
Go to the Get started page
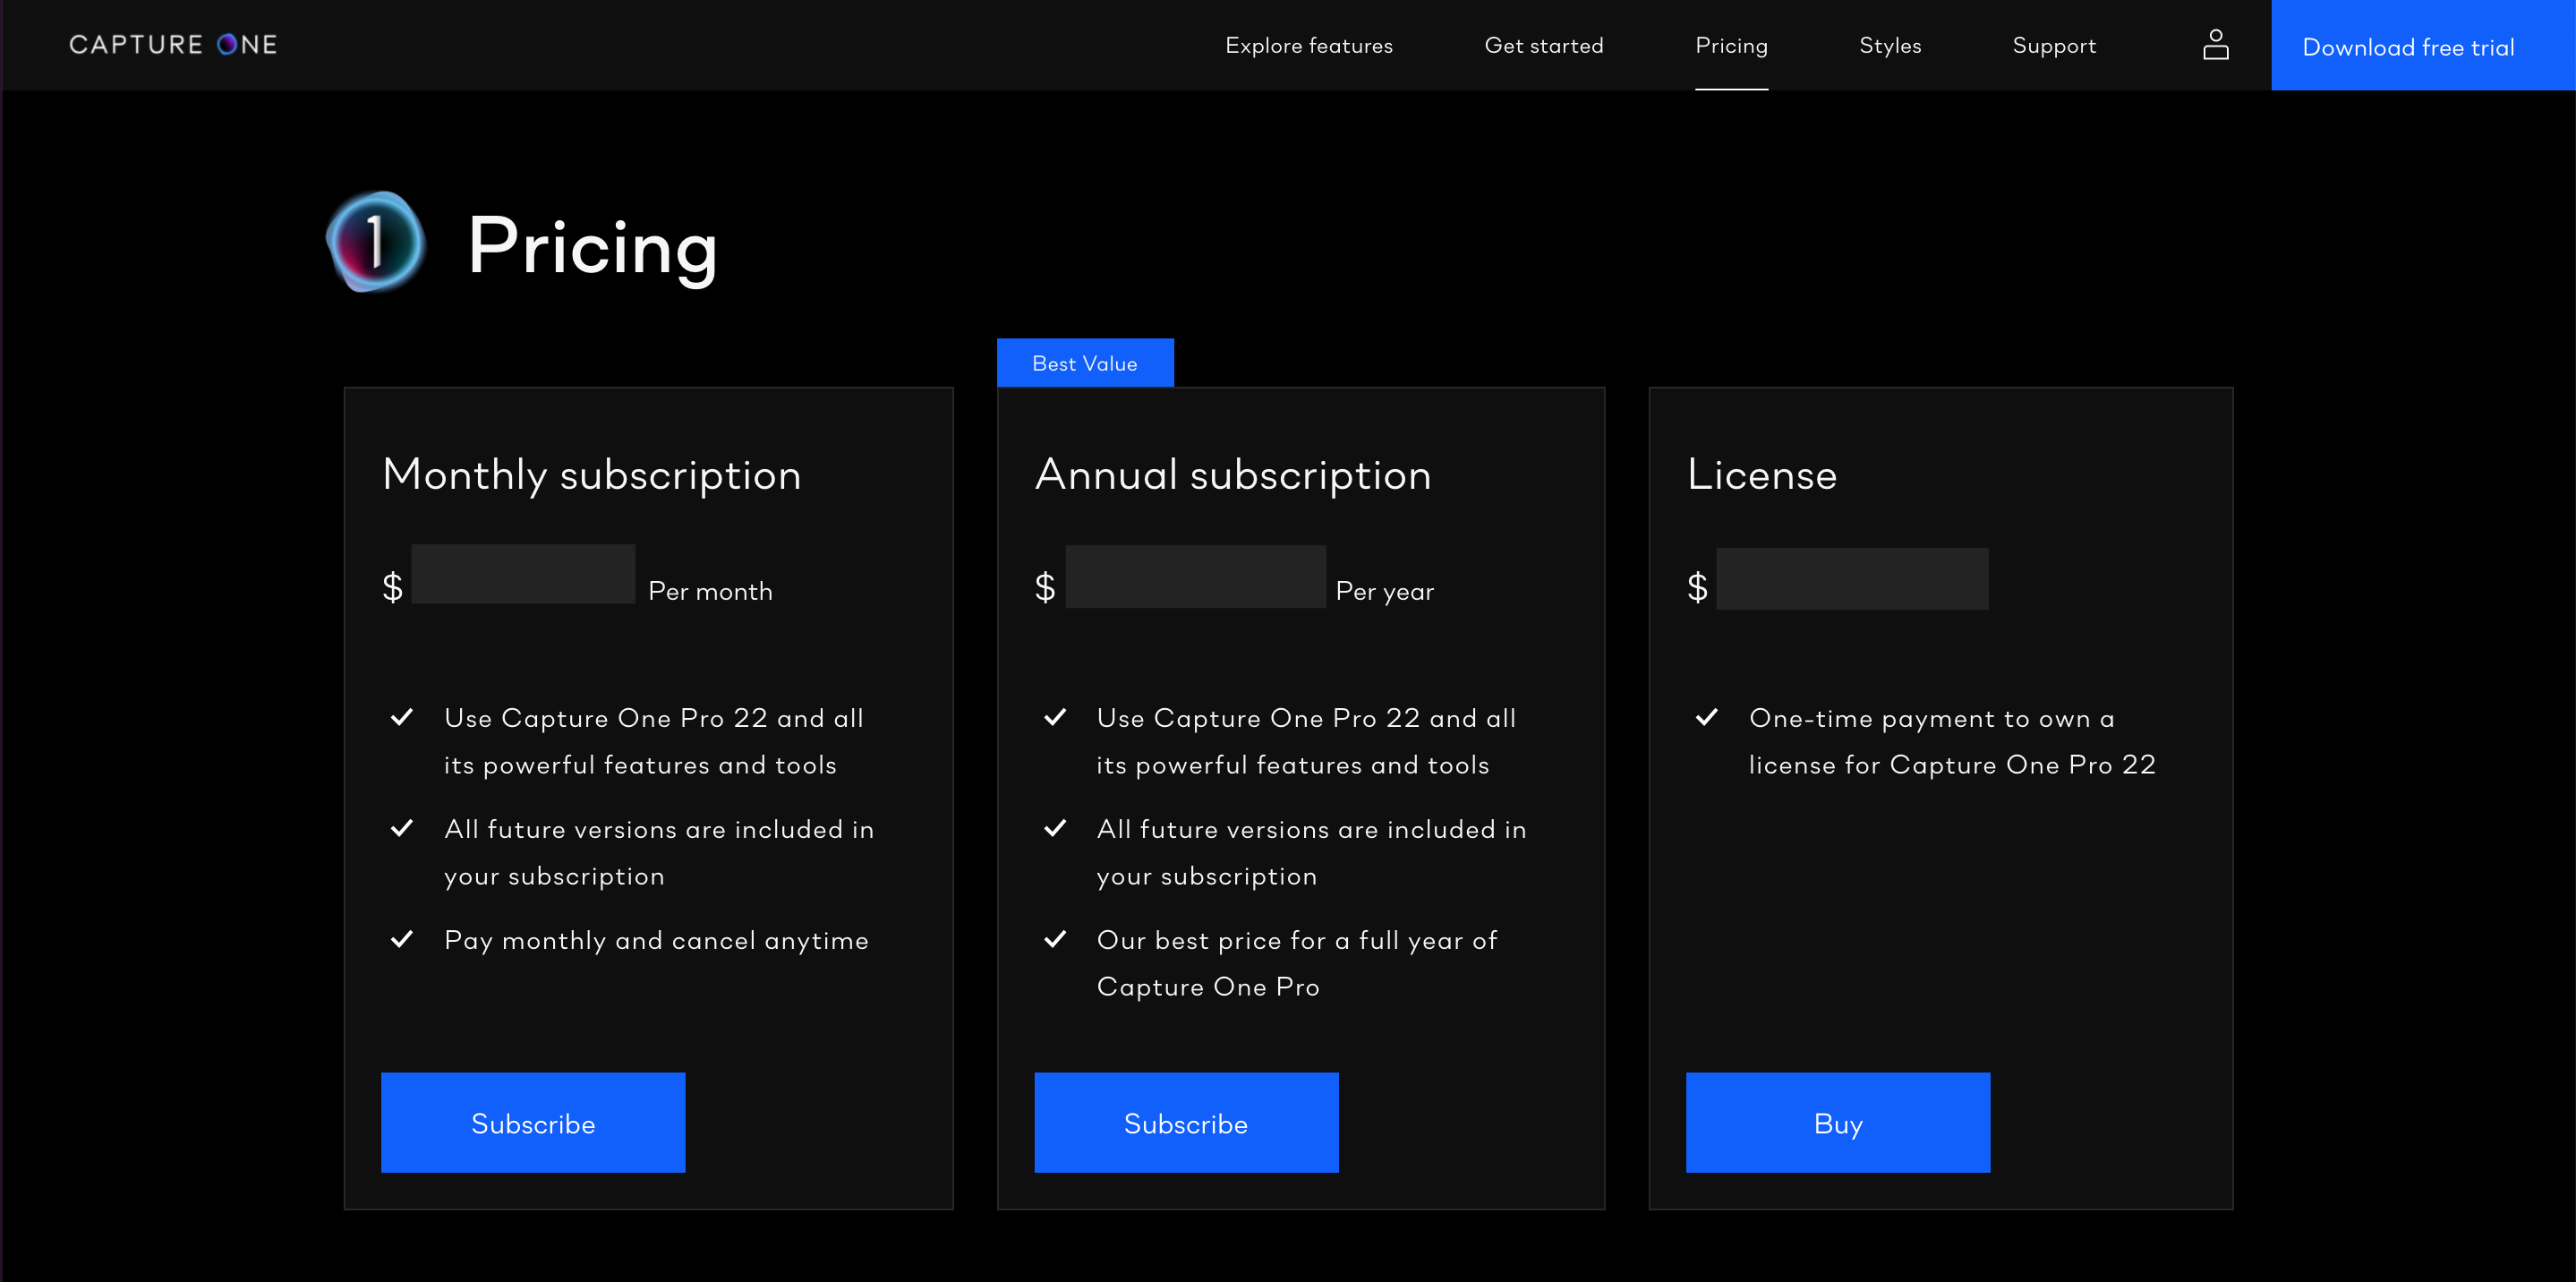point(1543,46)
